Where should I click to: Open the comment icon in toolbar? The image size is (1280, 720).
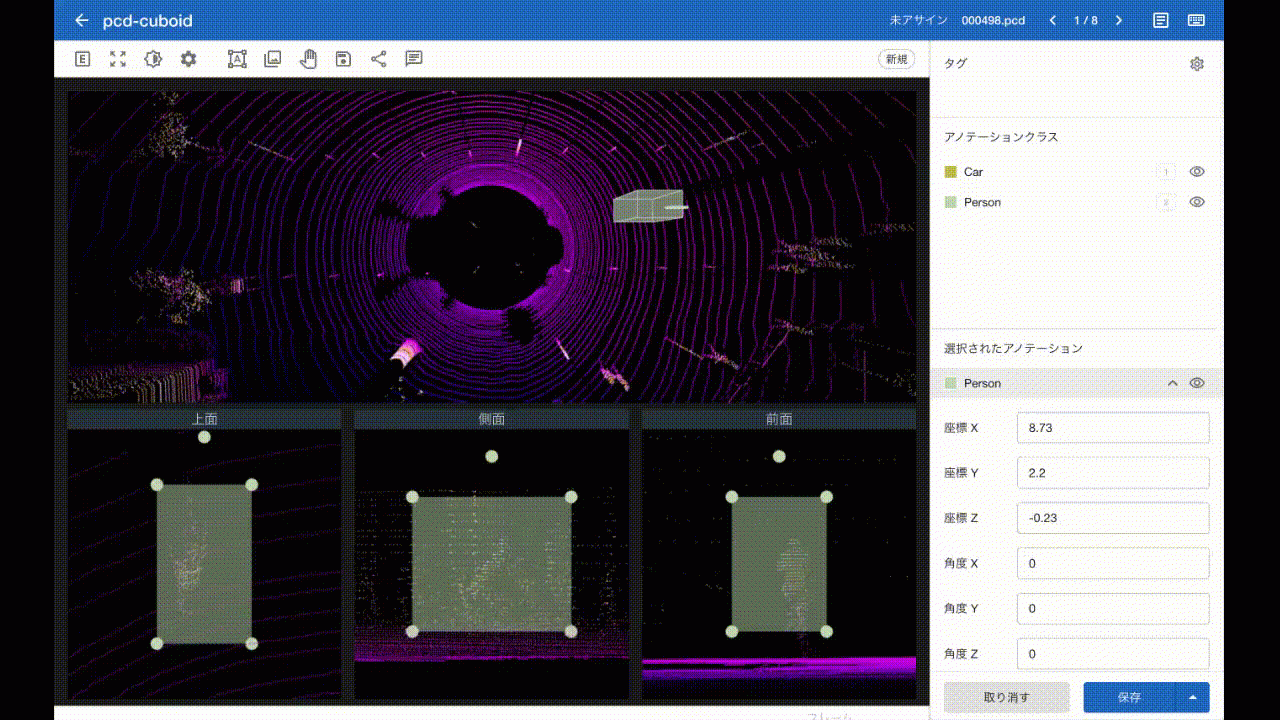[x=414, y=59]
